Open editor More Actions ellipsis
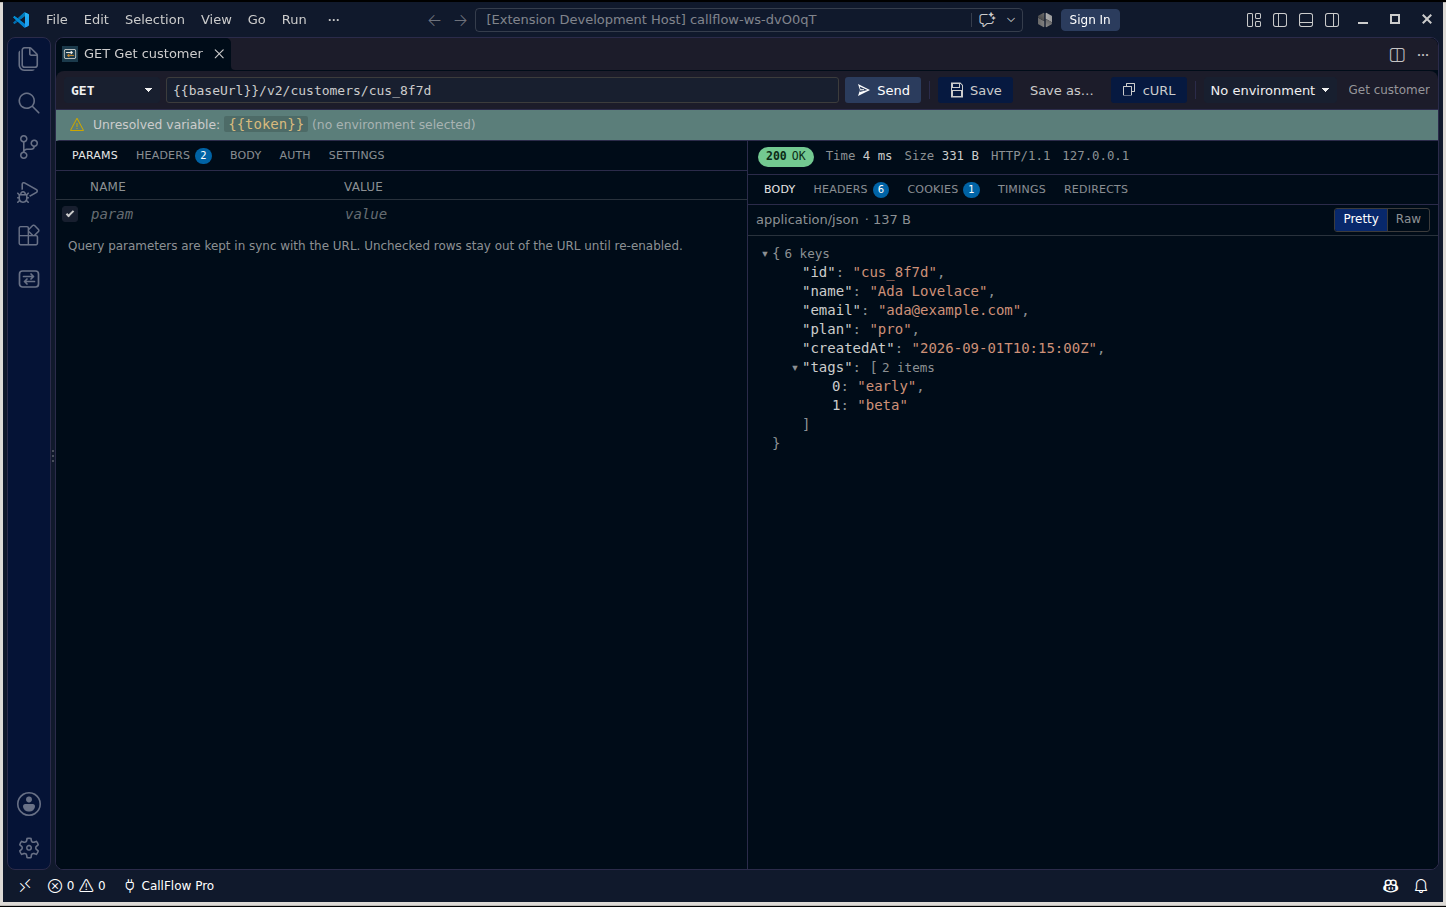The height and width of the screenshot is (907, 1446). point(1423,54)
